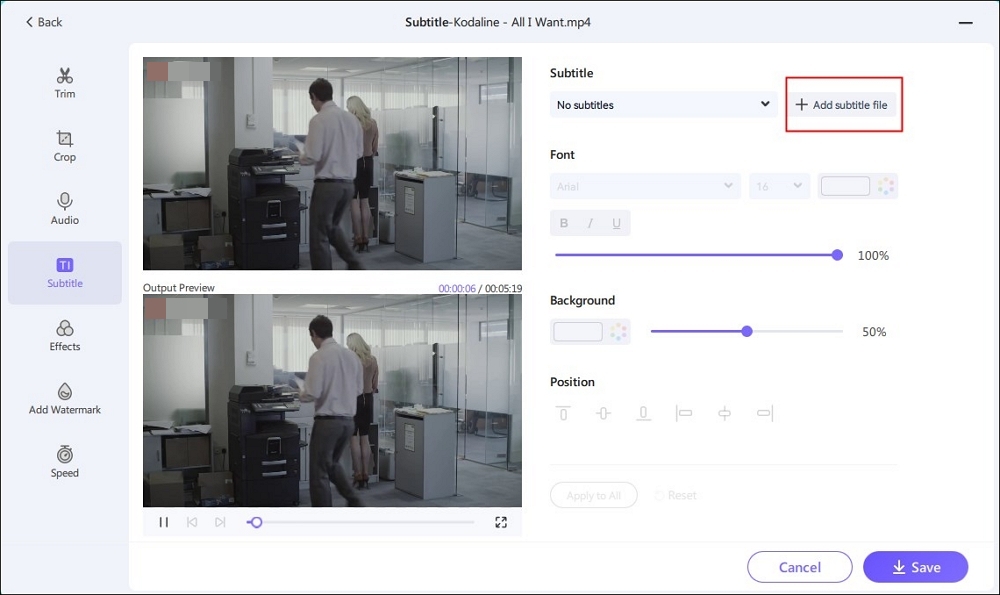Toggle bold subtitle formatting
1000x595 pixels.
(564, 223)
